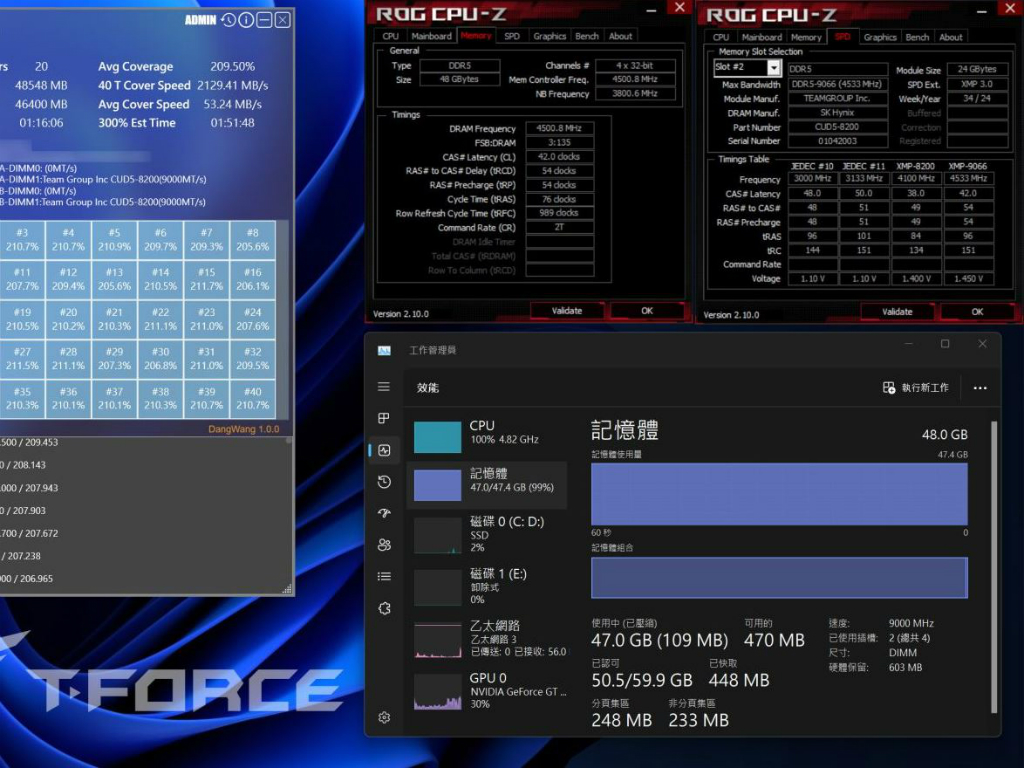Image resolution: width=1024 pixels, height=768 pixels.
Task: Switch to Memory tab in right CPU-Z window
Action: point(806,38)
